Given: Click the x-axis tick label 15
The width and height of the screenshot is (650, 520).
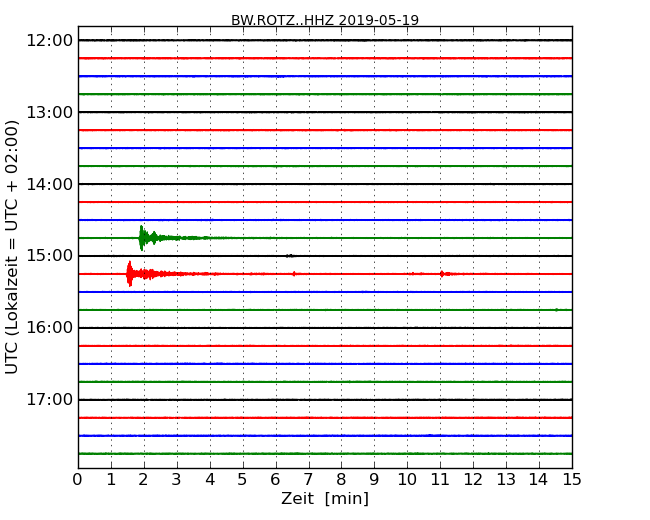Looking at the screenshot, I should pyautogui.click(x=572, y=480).
